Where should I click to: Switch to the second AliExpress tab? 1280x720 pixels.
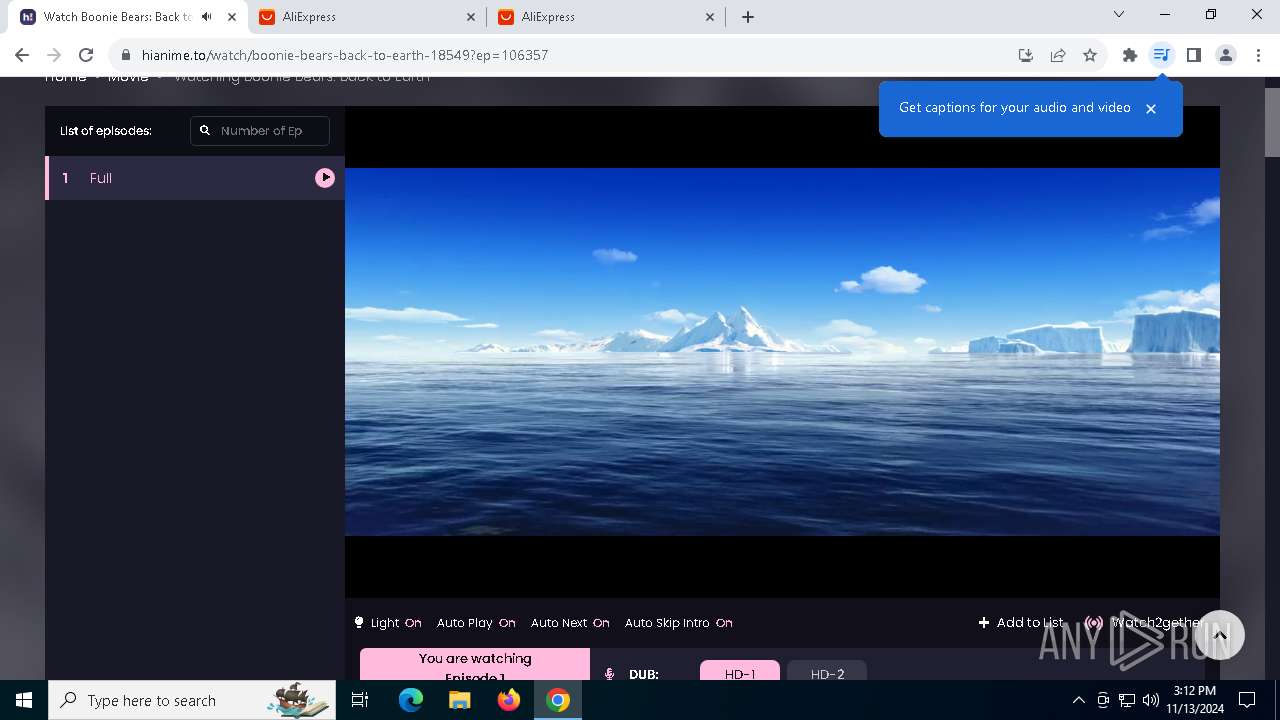[x=607, y=17]
